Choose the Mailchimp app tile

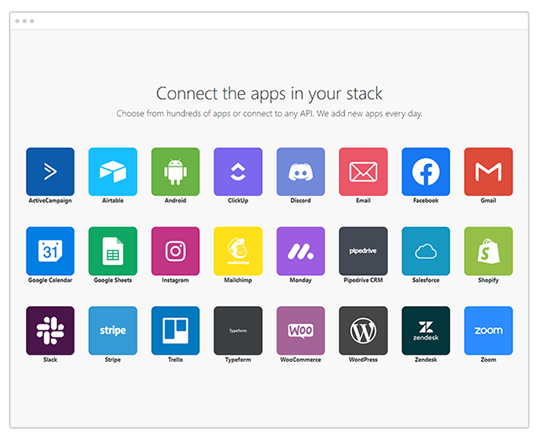238,251
